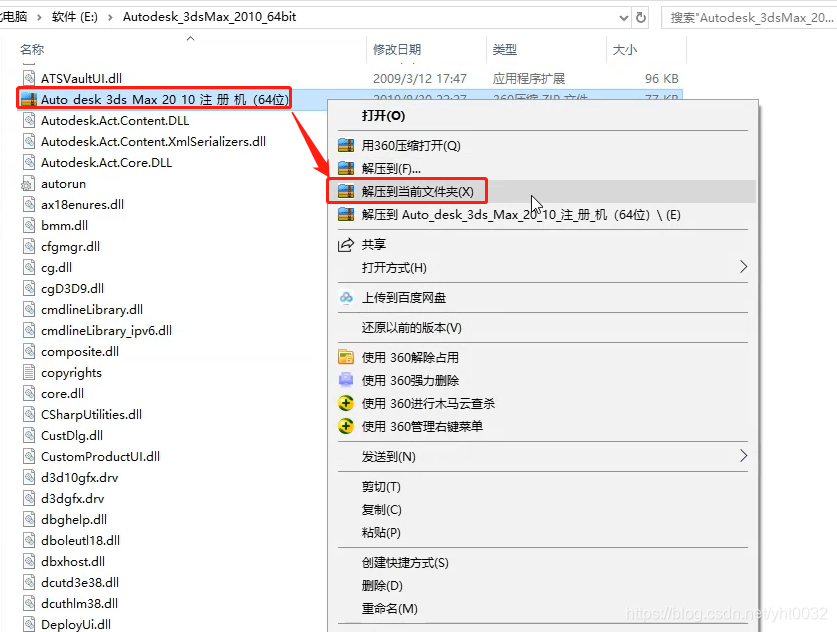Click the folder icon of 使用 360解除占用

[x=346, y=357]
